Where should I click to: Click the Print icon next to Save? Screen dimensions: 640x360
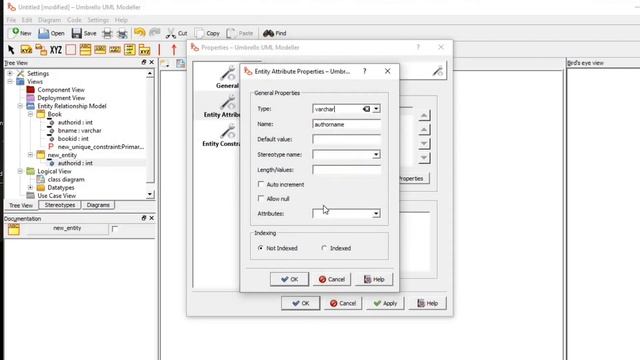click(x=107, y=33)
